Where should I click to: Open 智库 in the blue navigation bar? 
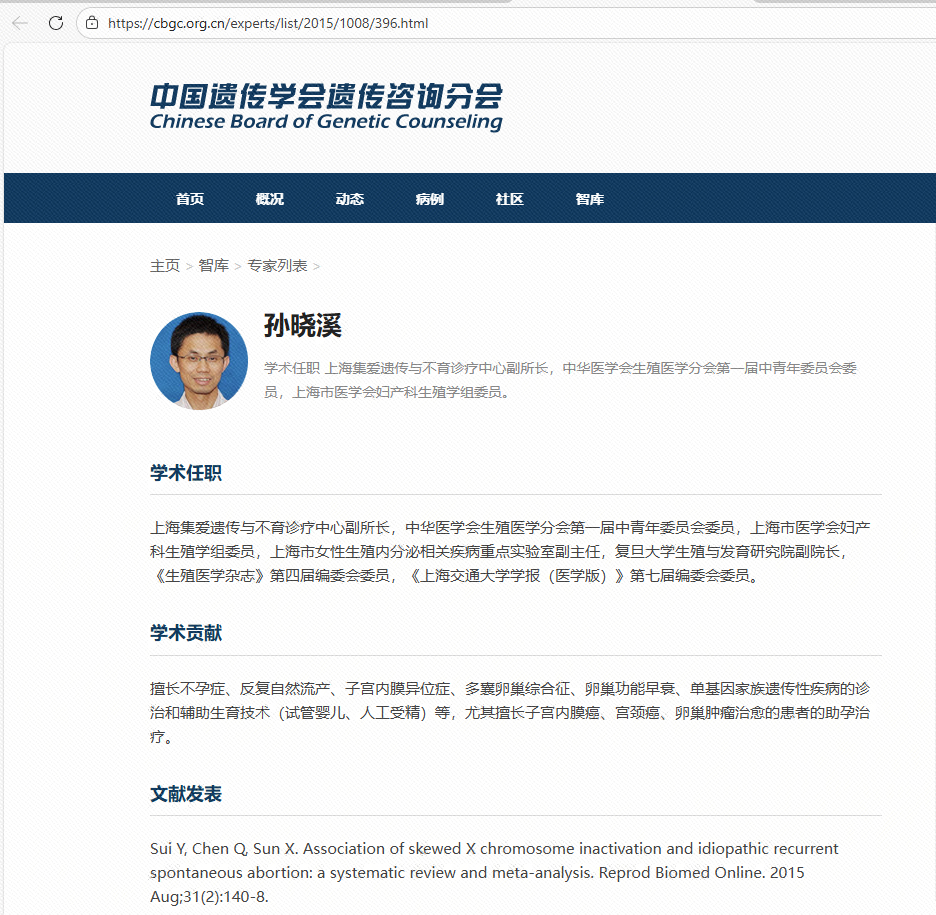(590, 199)
